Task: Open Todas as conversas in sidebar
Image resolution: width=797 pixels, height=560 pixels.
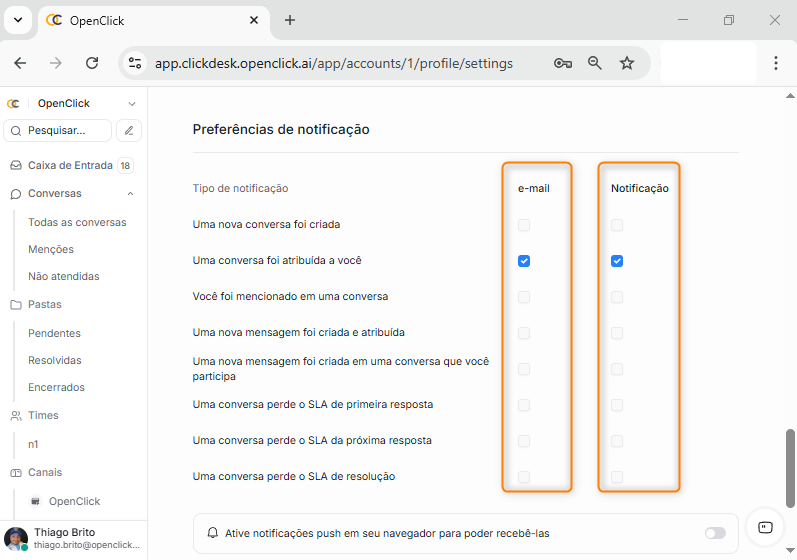Action: (77, 222)
